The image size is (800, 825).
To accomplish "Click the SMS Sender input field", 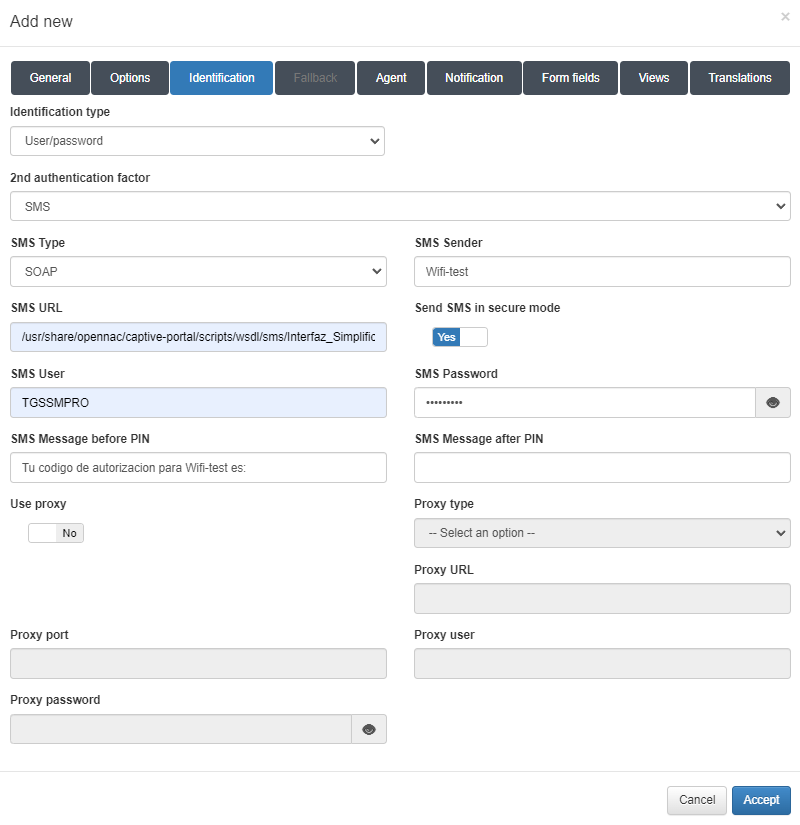I will point(602,271).
